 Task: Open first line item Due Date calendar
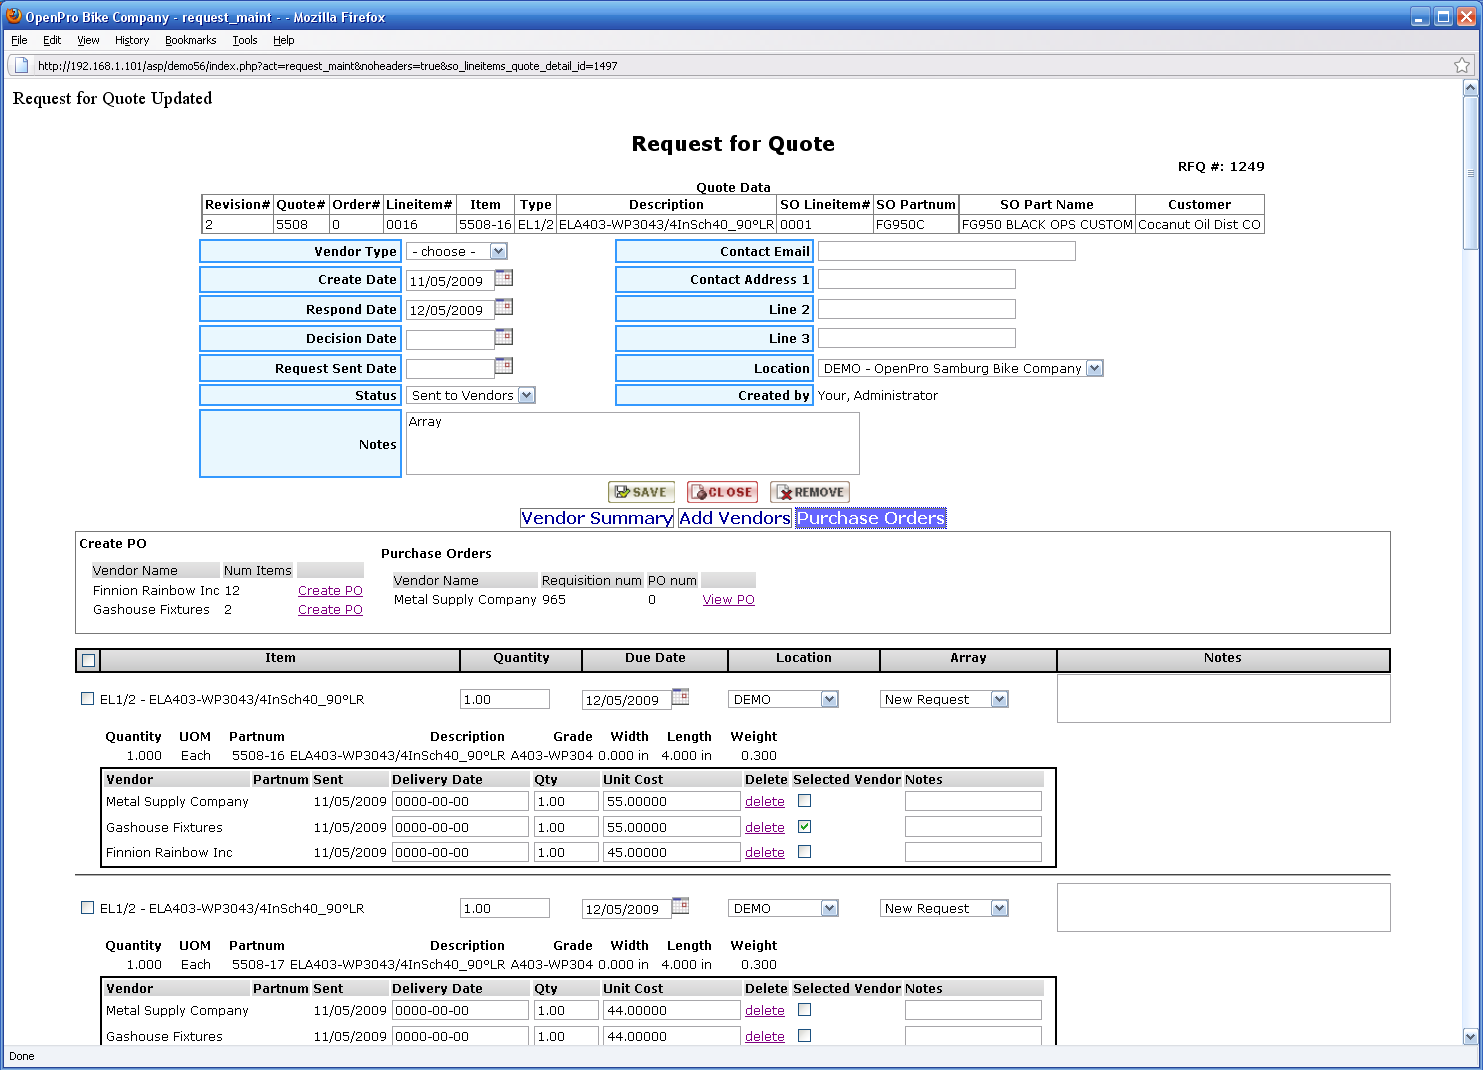[680, 697]
